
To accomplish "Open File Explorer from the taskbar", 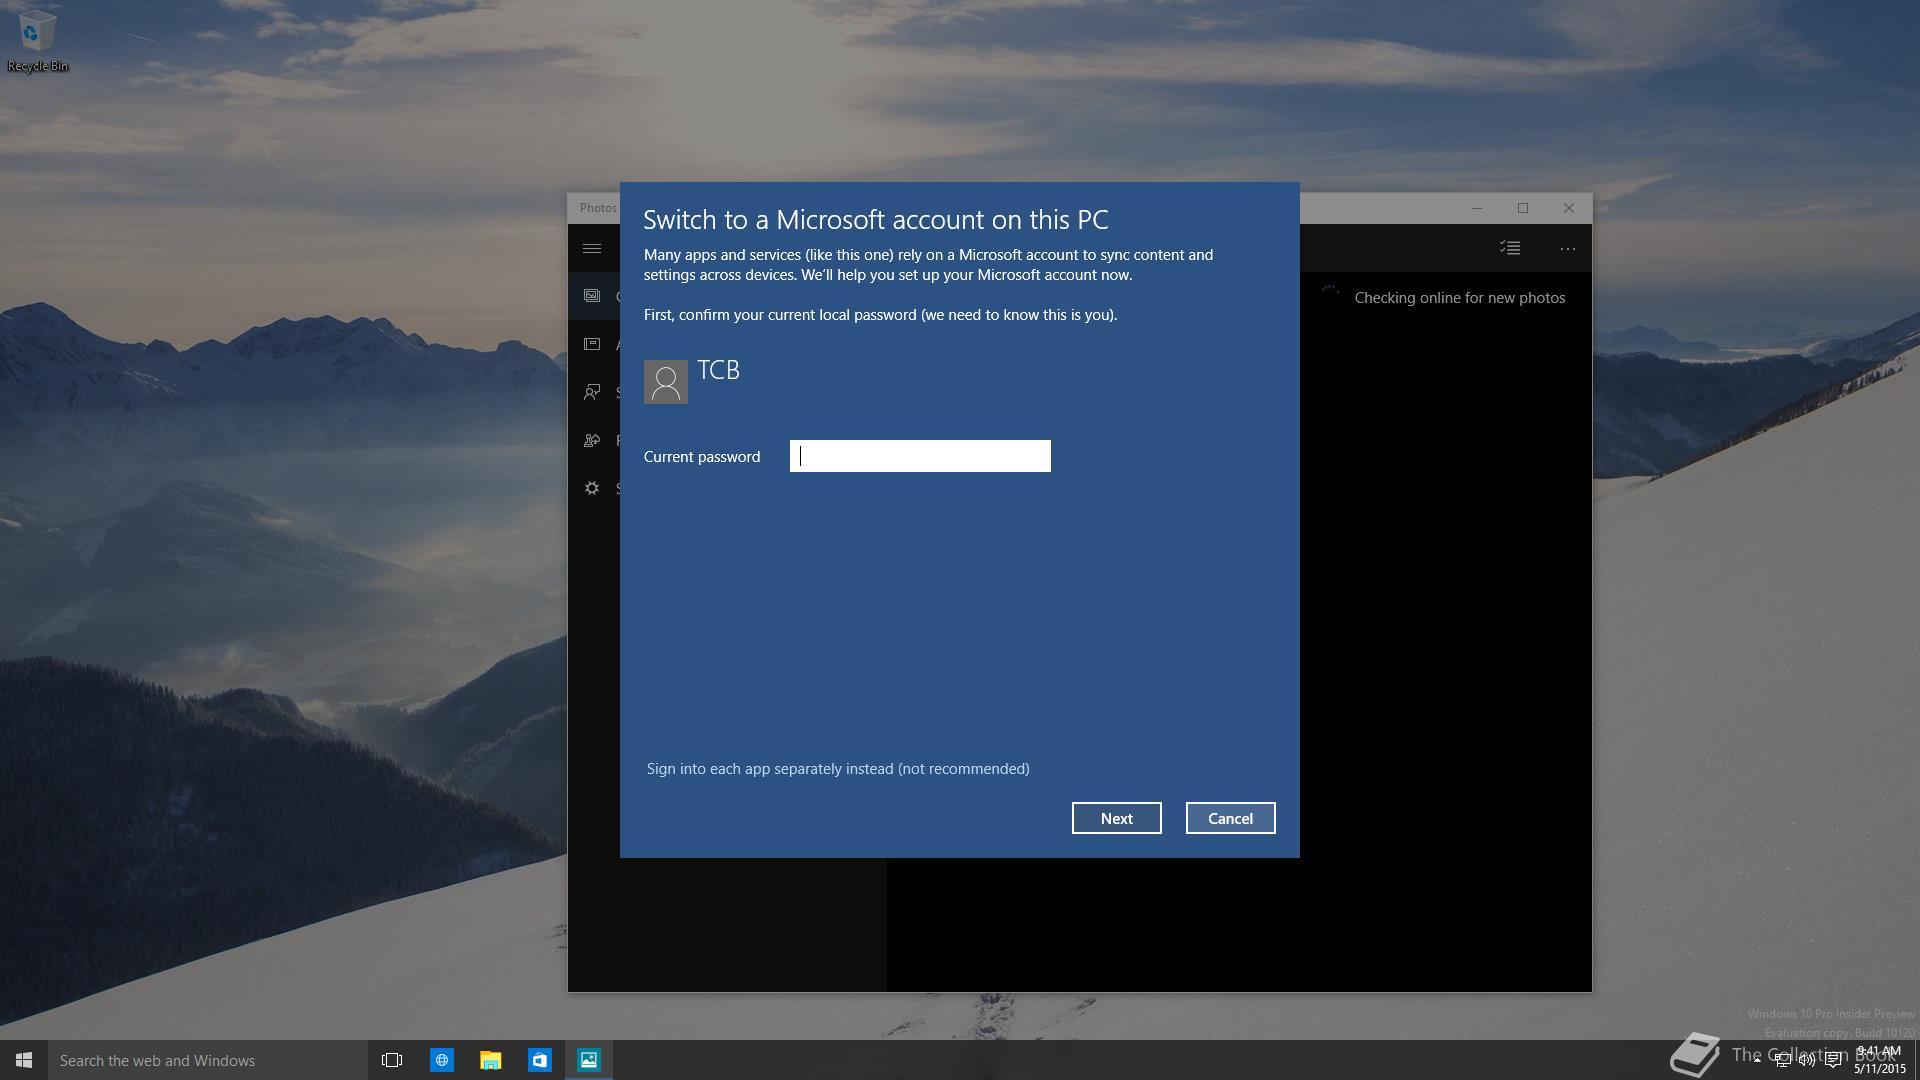I will 490,1060.
